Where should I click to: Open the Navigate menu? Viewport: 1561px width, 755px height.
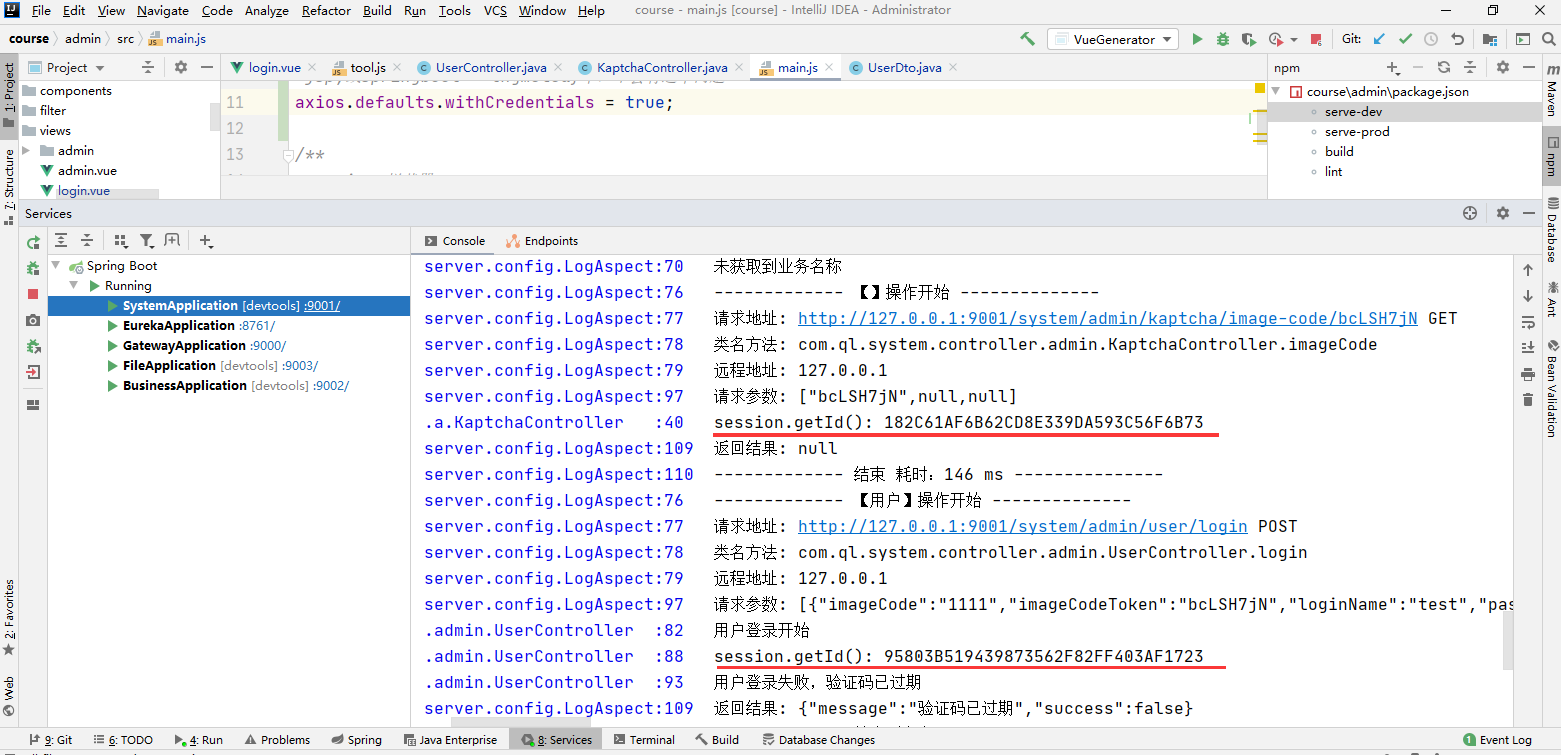click(163, 10)
